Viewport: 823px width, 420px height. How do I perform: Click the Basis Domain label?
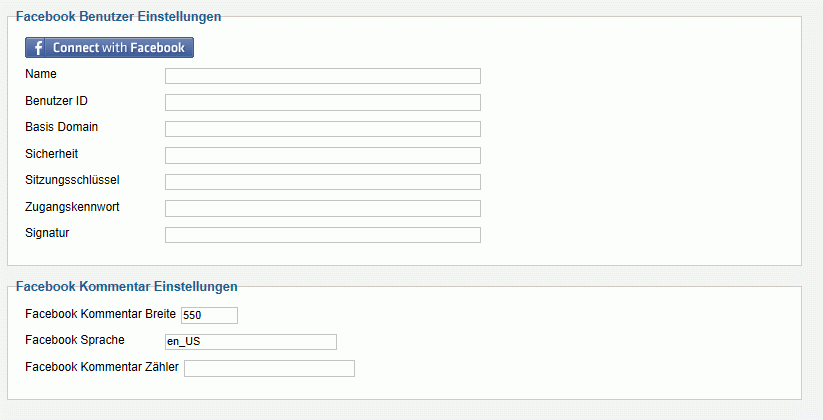tap(61, 127)
